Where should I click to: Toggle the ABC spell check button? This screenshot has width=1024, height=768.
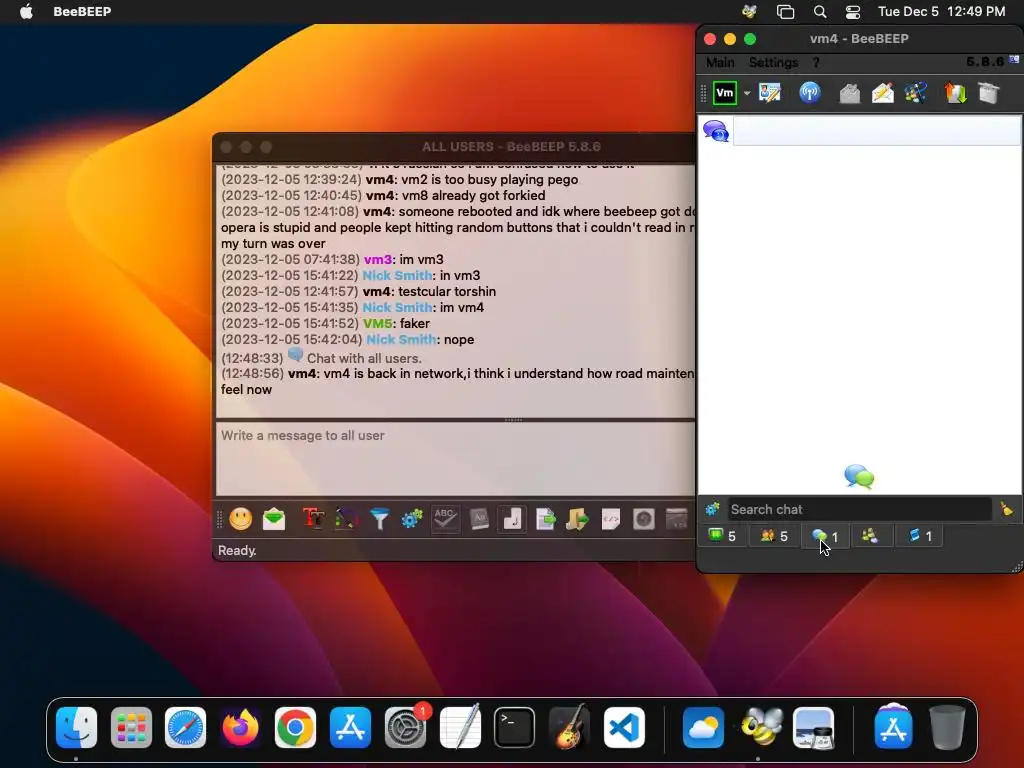tap(445, 519)
